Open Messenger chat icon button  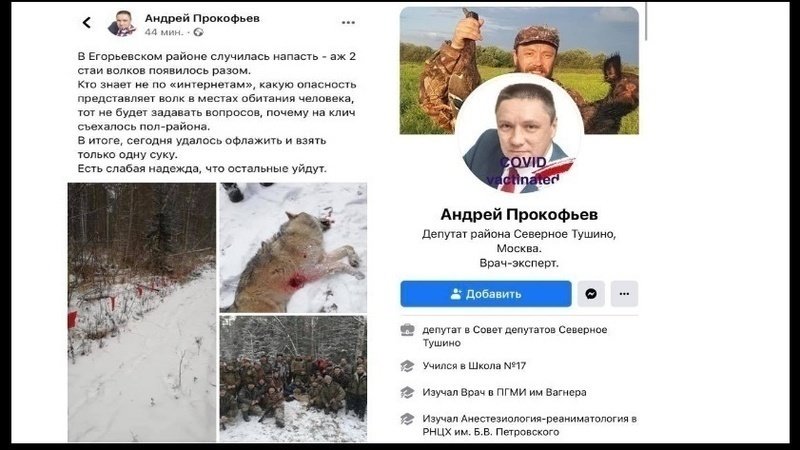(591, 294)
